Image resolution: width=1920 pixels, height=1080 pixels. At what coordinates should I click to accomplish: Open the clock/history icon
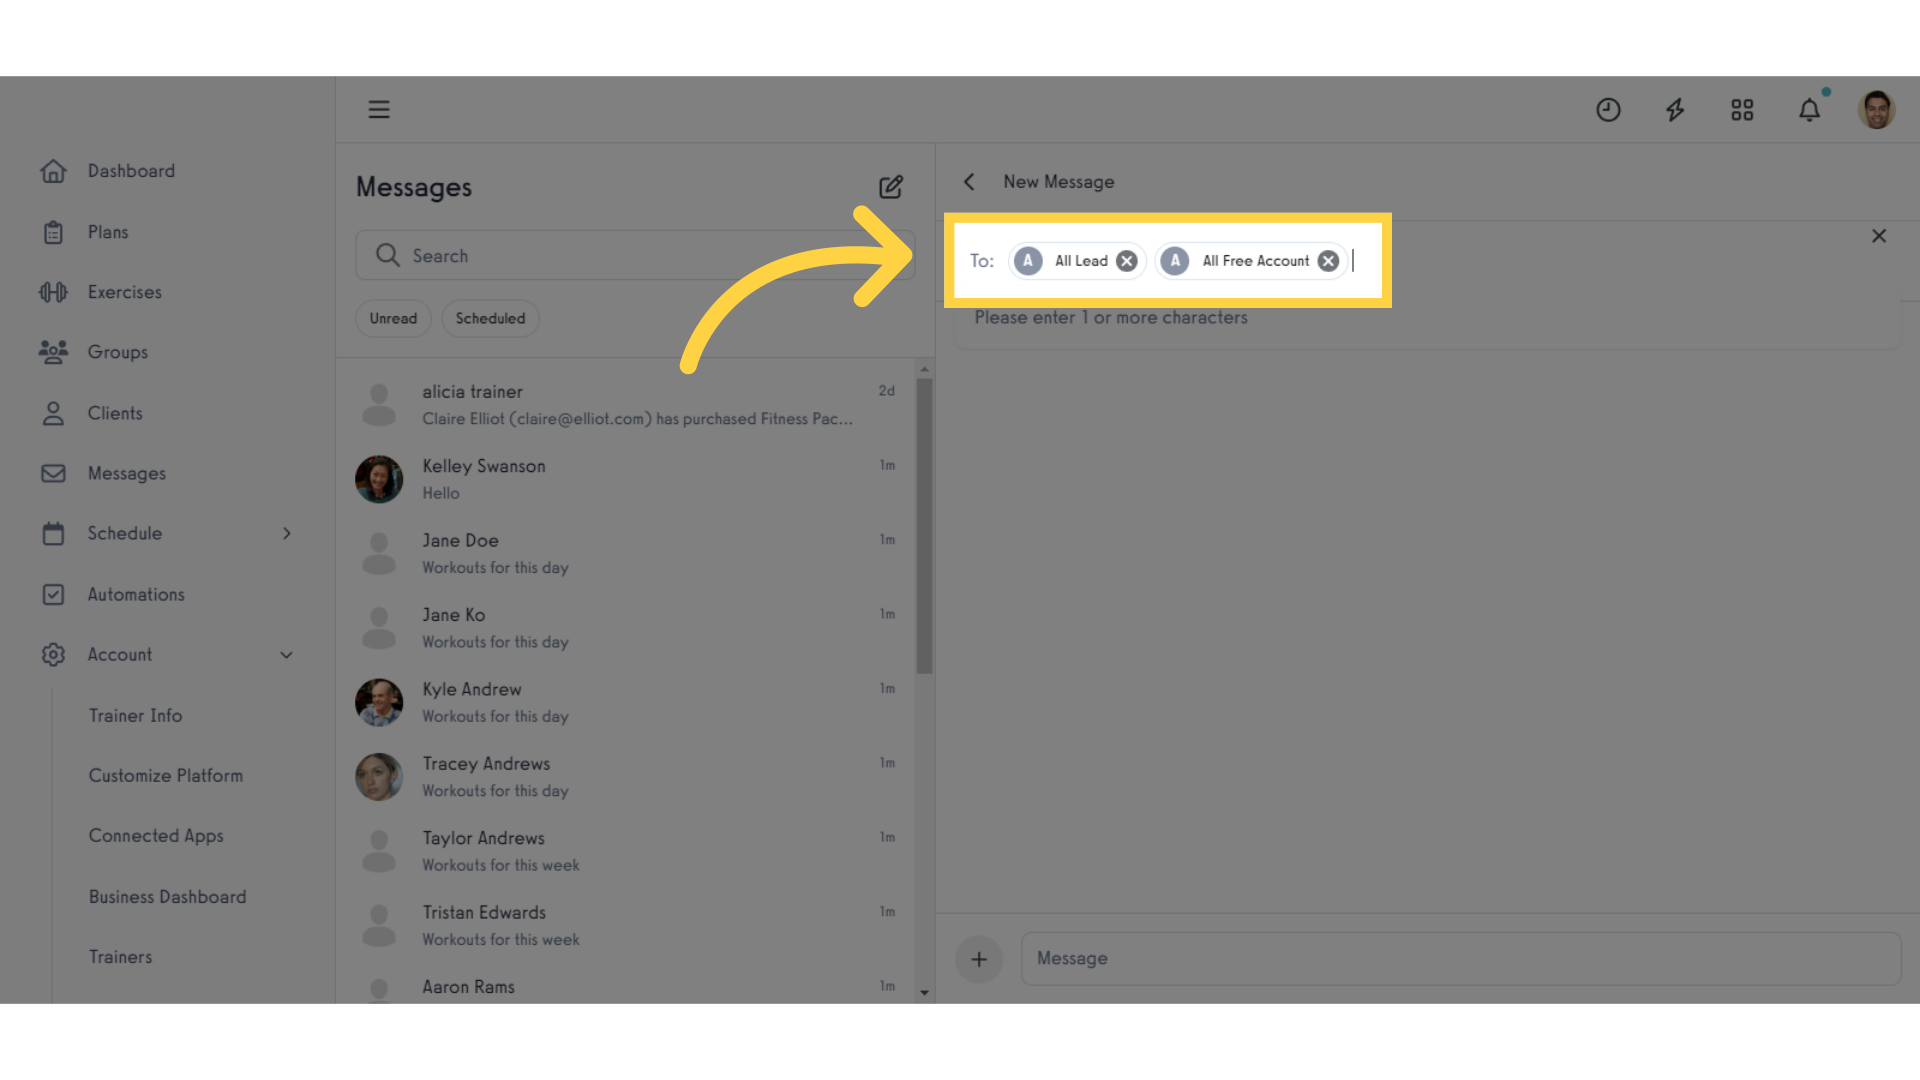click(x=1607, y=108)
